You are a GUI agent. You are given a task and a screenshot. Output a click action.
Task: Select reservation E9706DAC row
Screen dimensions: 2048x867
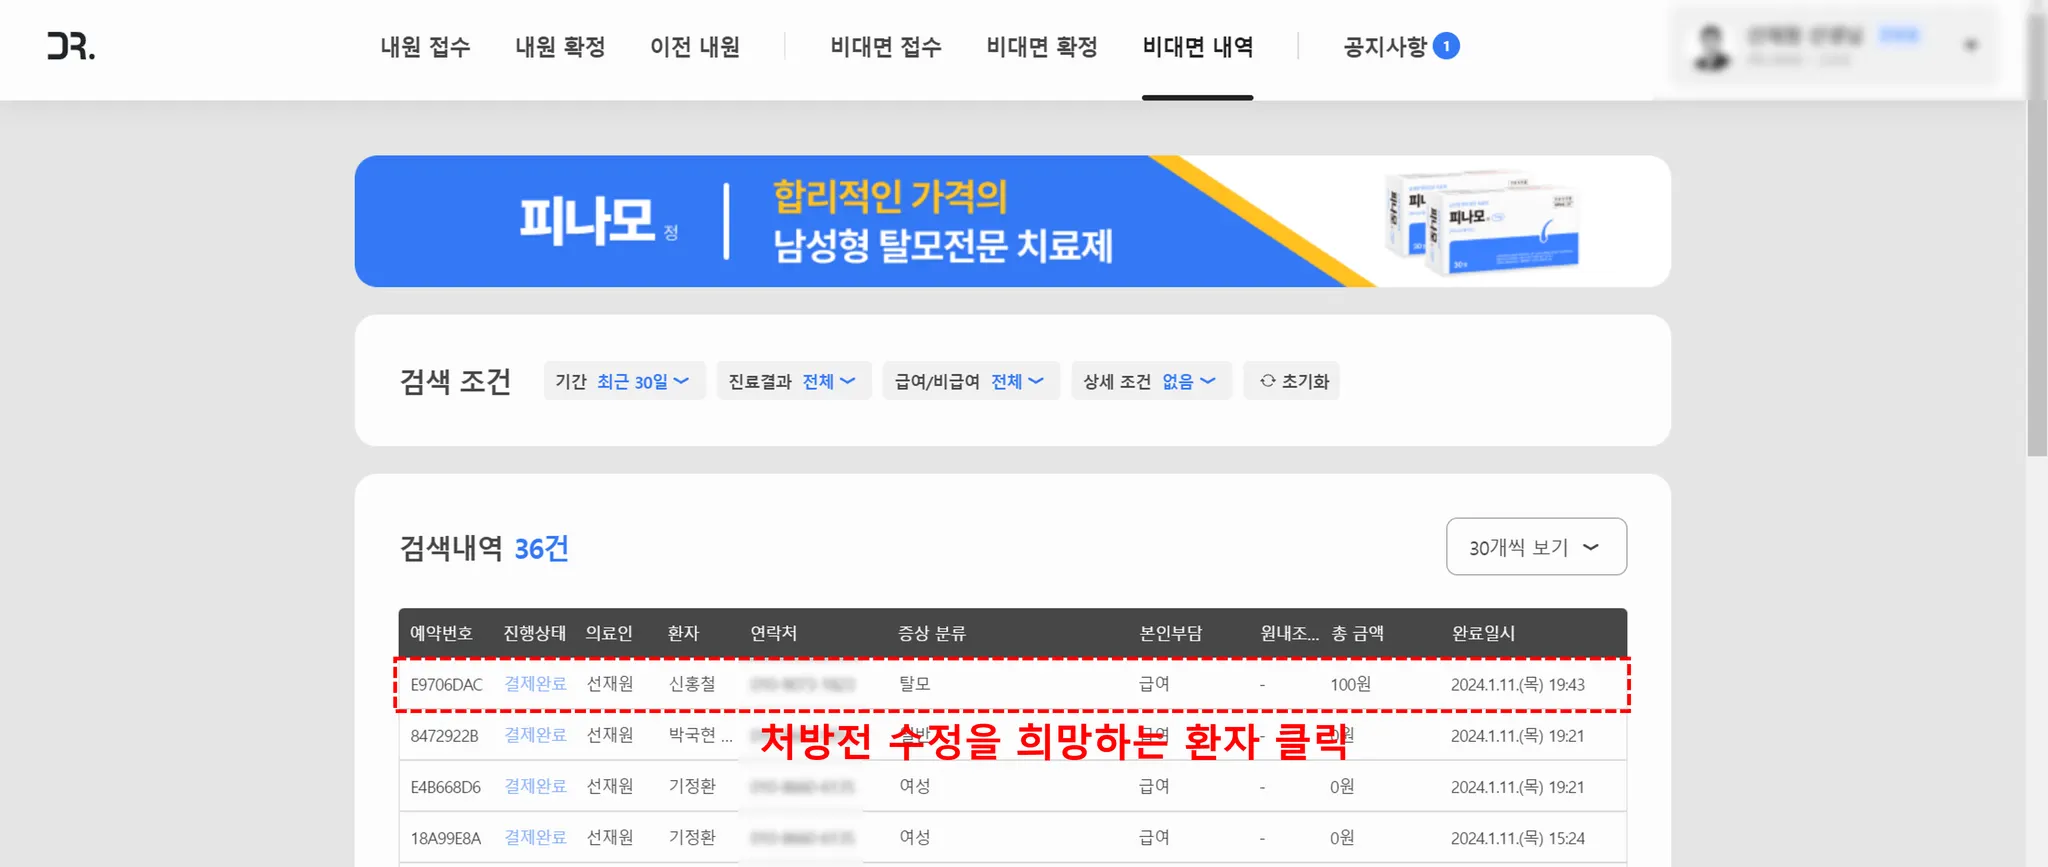tap(1012, 685)
